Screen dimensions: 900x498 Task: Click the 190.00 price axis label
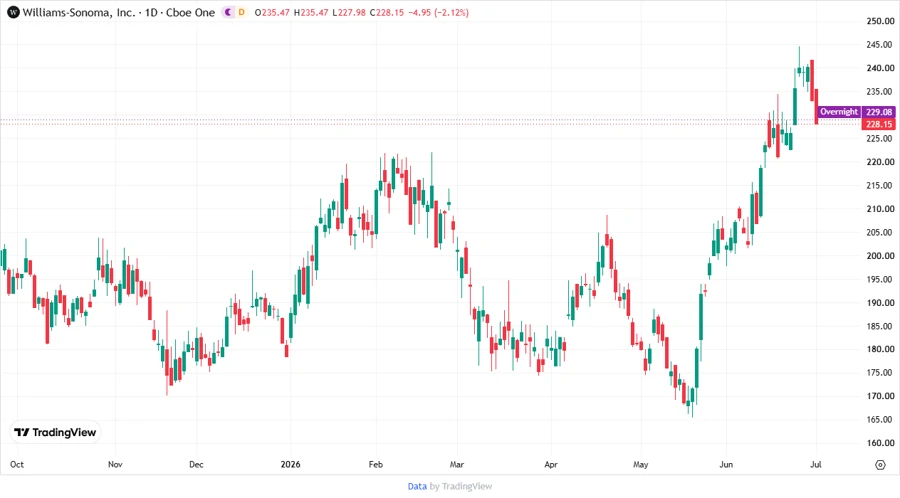(880, 303)
